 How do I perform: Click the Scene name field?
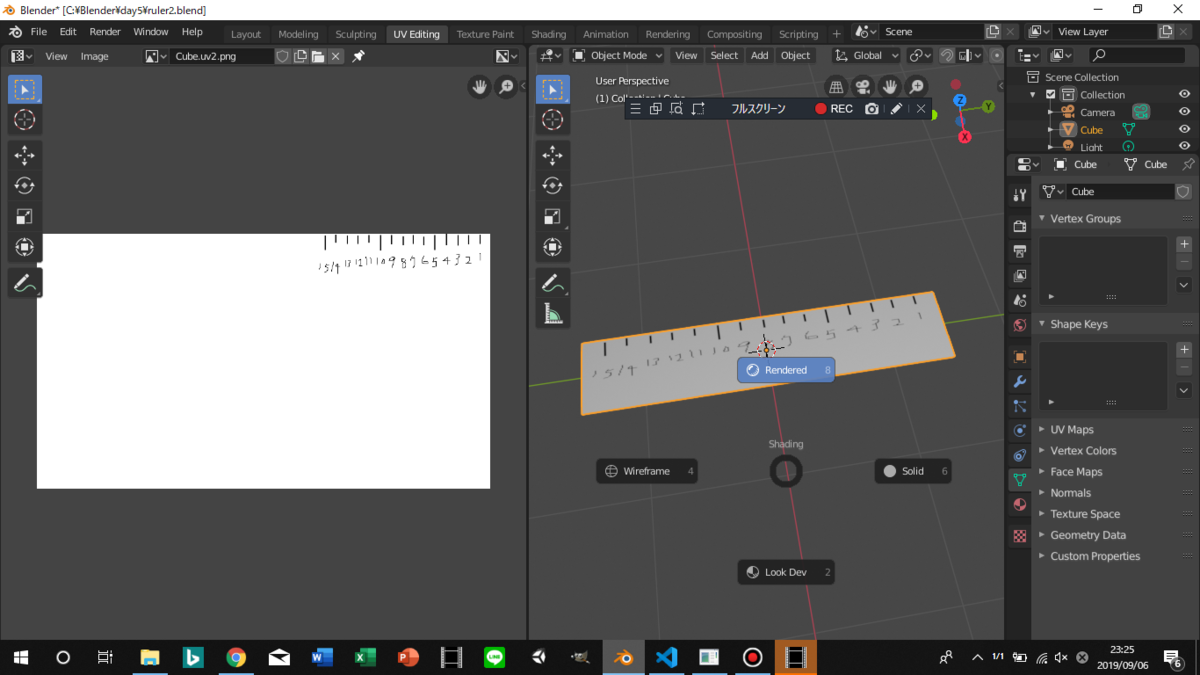coord(932,32)
